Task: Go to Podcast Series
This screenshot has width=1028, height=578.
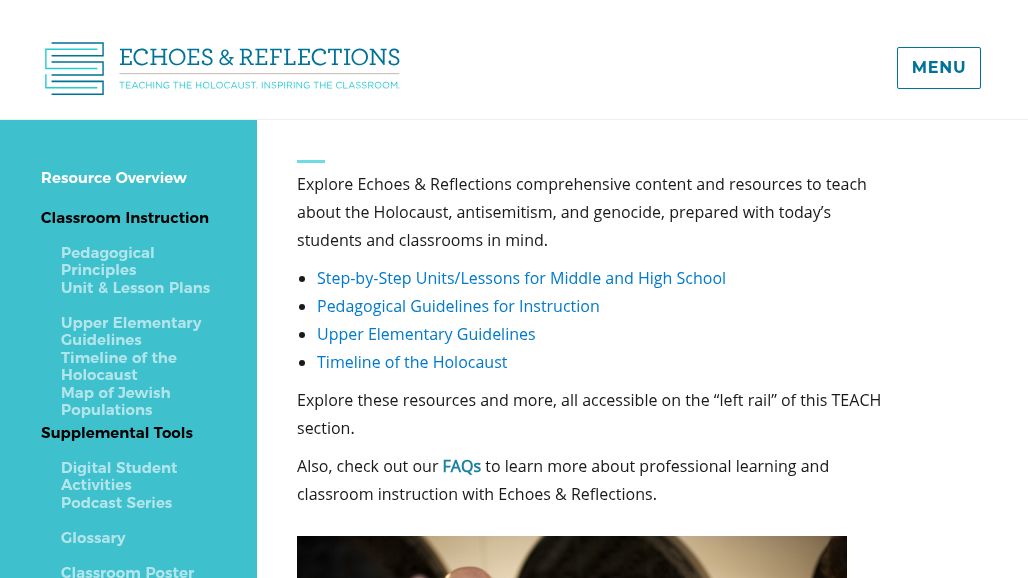Action: (116, 503)
